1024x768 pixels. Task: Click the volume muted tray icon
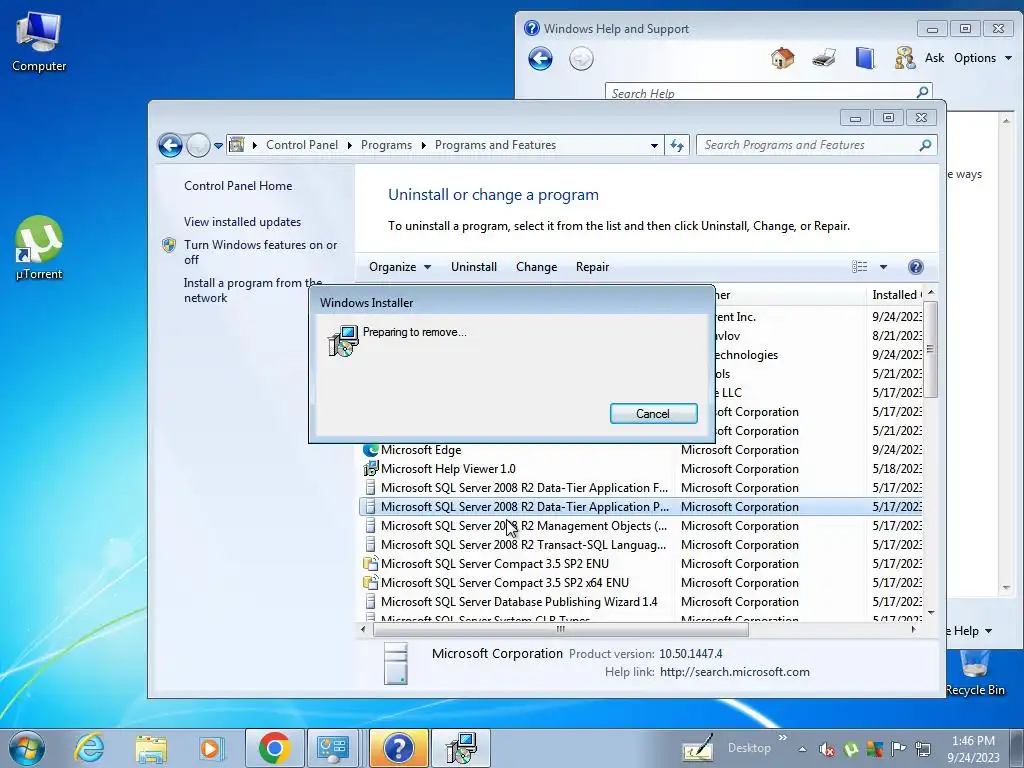[x=827, y=750]
